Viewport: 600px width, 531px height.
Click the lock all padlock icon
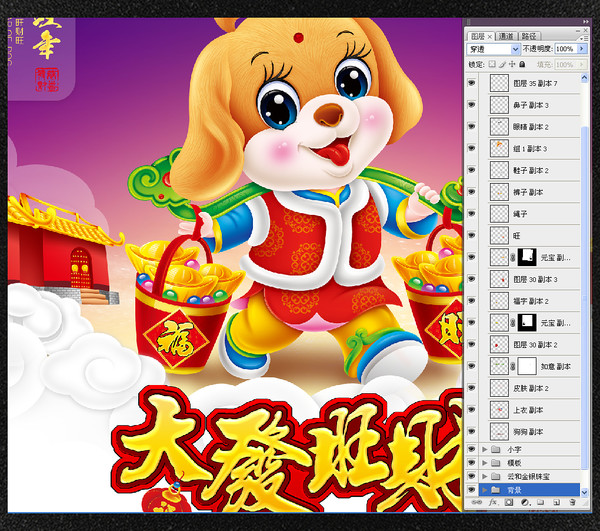tap(522, 64)
